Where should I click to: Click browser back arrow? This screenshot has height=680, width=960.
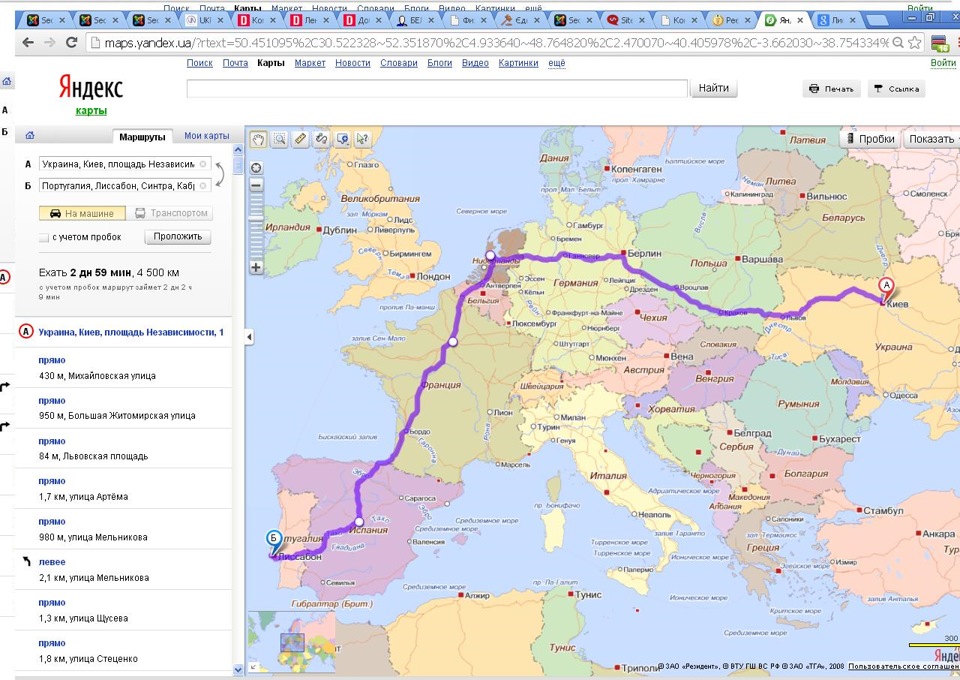tap(28, 42)
